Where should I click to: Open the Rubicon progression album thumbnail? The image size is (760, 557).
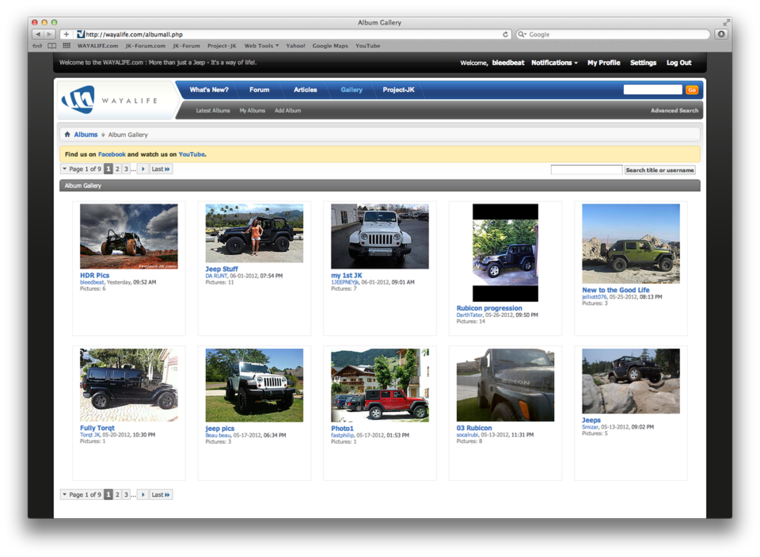point(505,252)
